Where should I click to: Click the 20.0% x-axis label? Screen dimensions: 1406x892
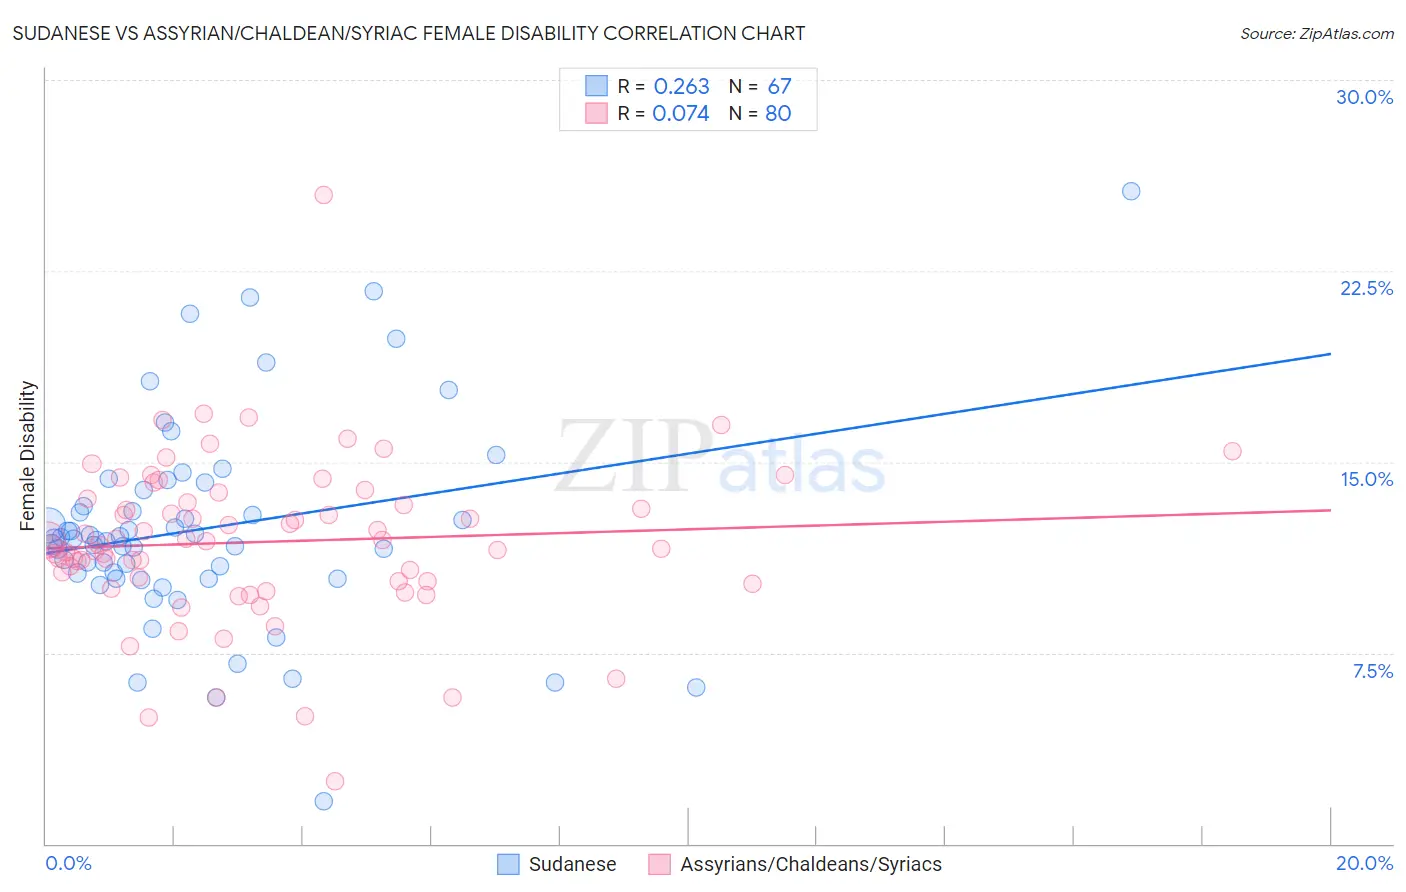click(x=1364, y=863)
